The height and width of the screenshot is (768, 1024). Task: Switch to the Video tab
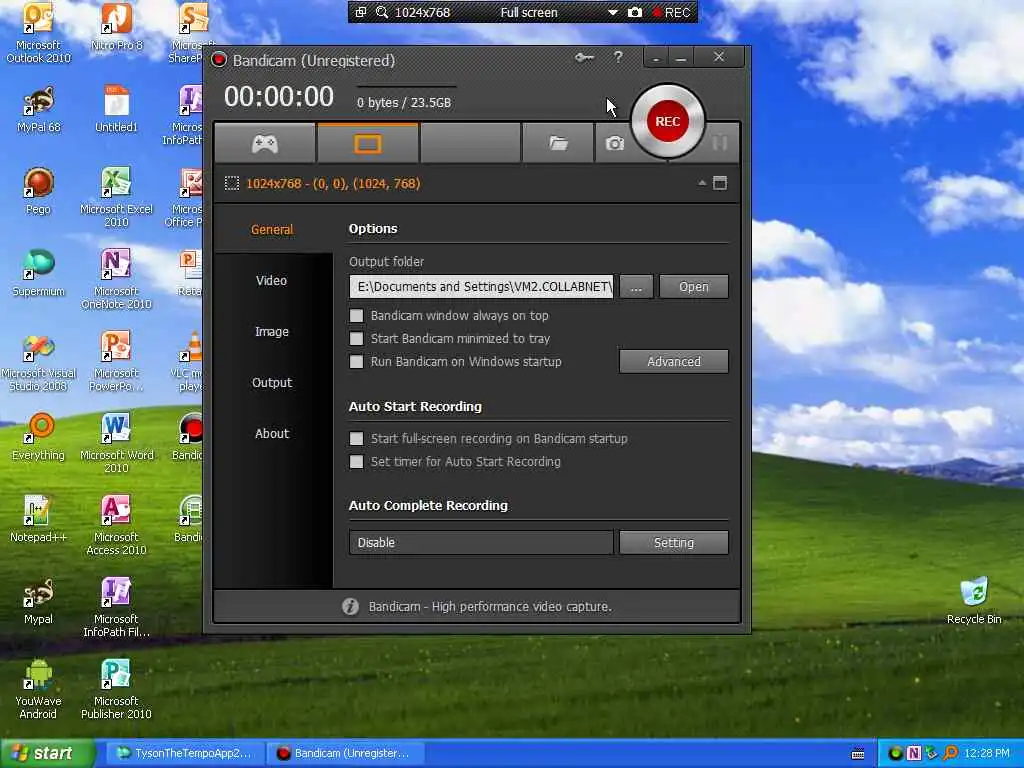tap(272, 280)
